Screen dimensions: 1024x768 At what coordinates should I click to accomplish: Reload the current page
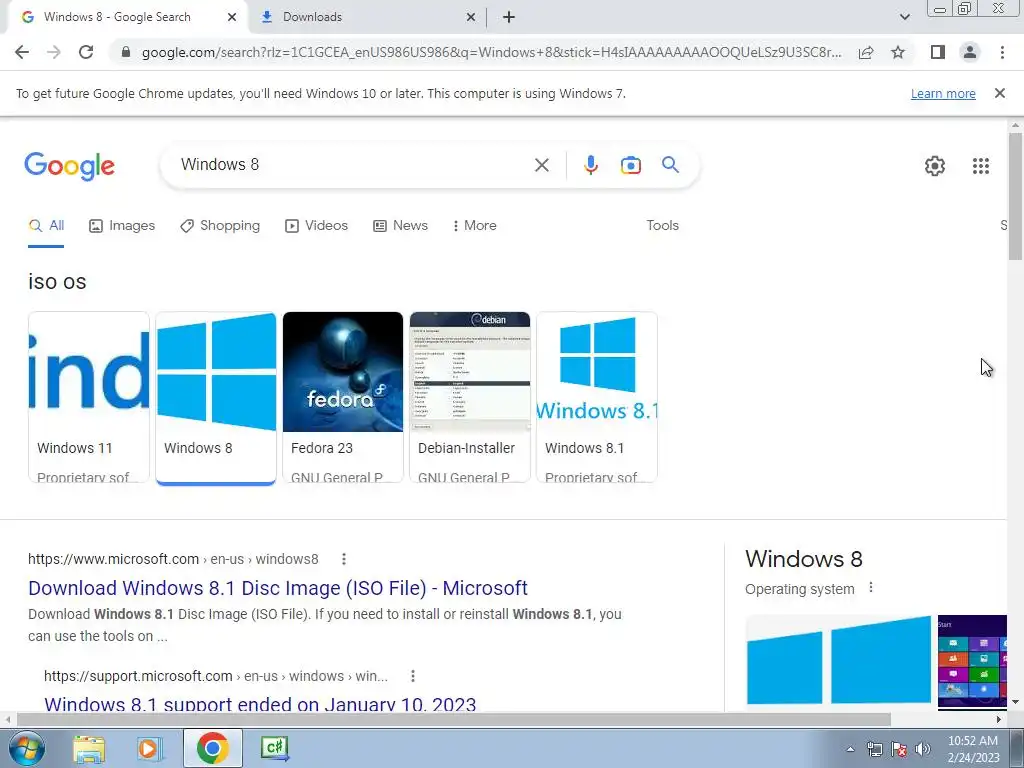click(x=86, y=52)
